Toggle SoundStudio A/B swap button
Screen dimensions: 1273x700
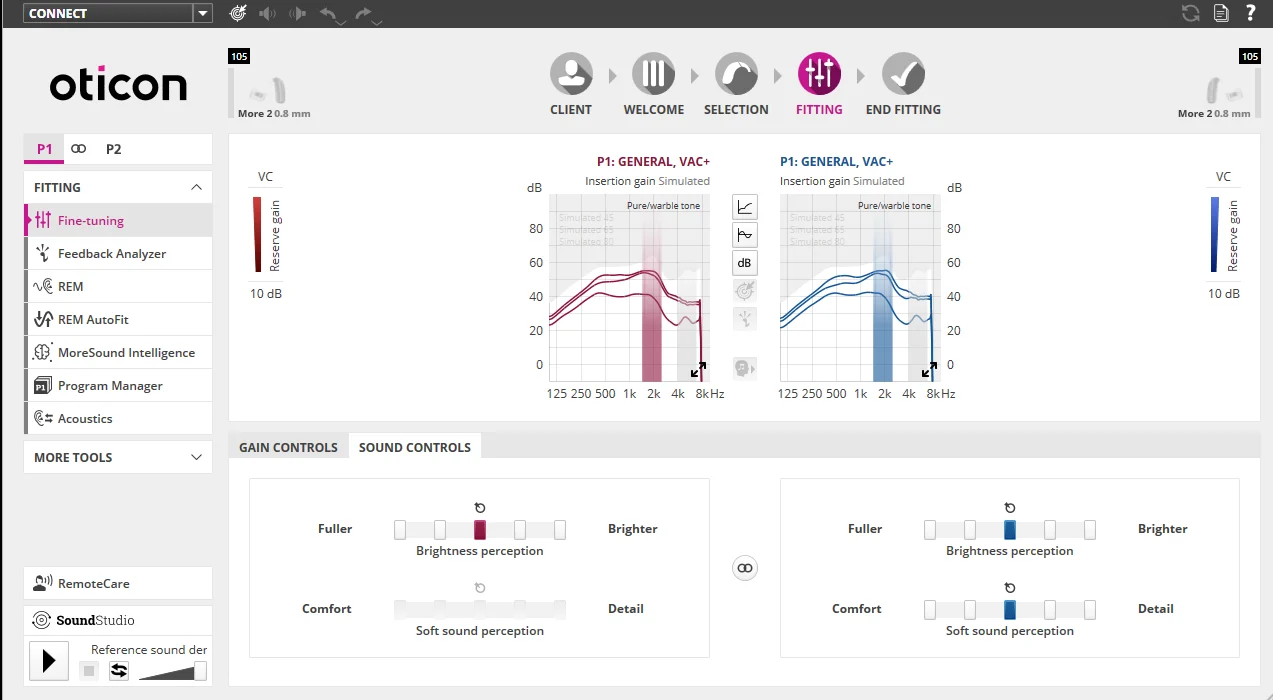point(119,671)
